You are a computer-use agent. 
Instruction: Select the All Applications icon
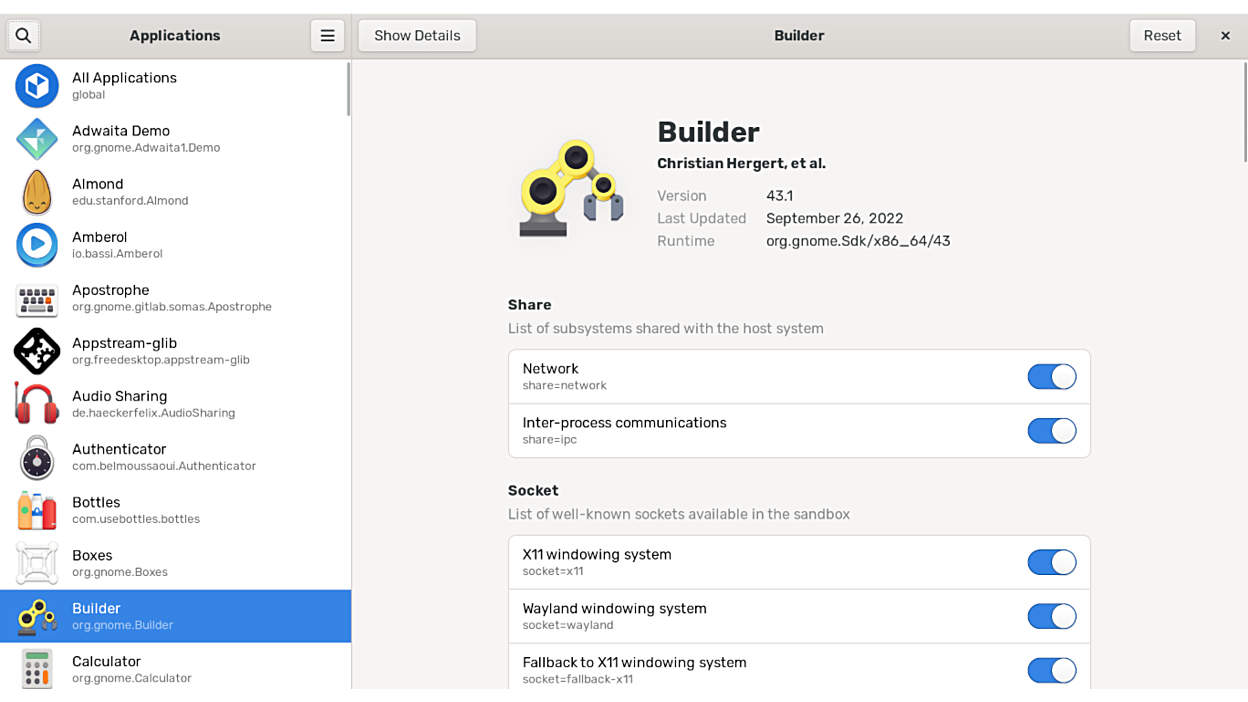pos(37,86)
